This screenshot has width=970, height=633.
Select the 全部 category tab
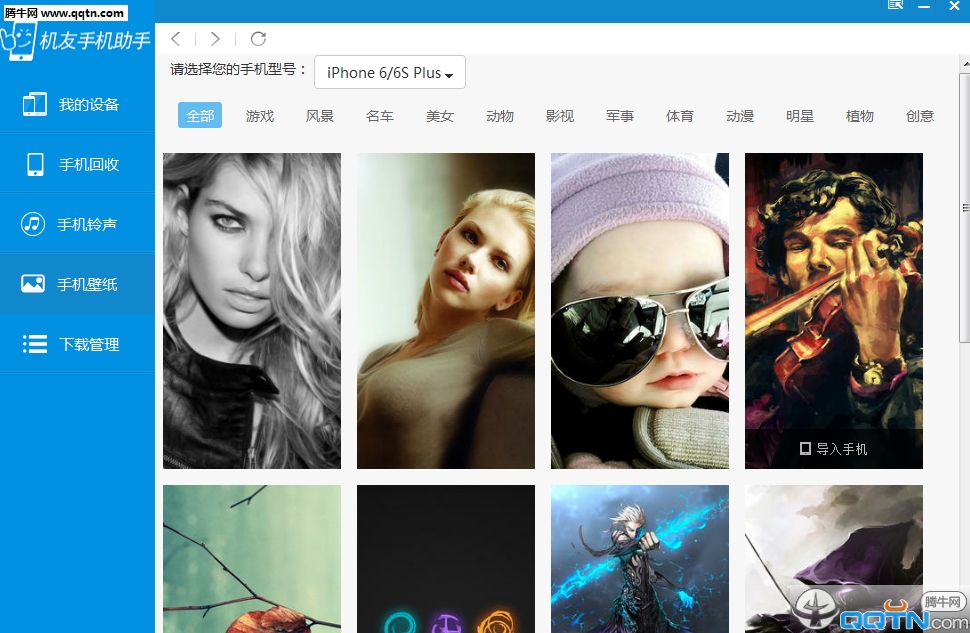click(200, 116)
